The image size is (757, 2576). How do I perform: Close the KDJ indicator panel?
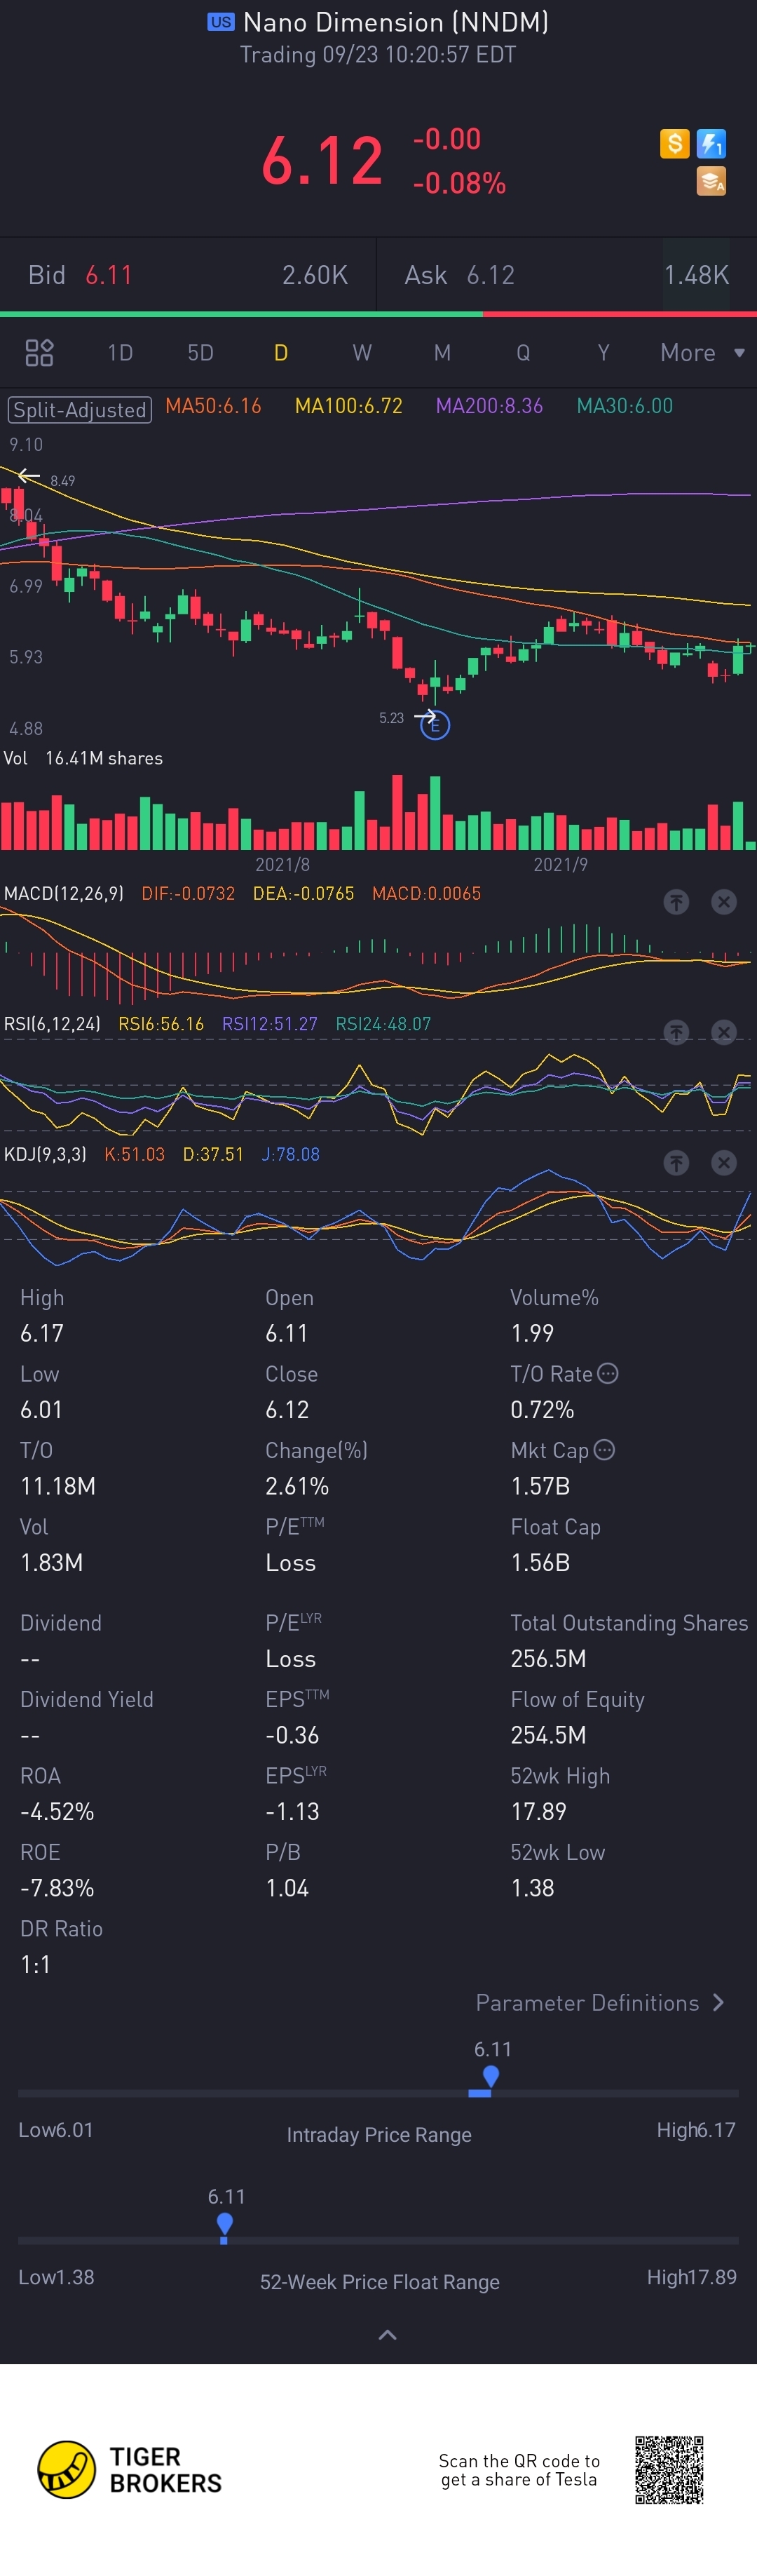pyautogui.click(x=724, y=1162)
